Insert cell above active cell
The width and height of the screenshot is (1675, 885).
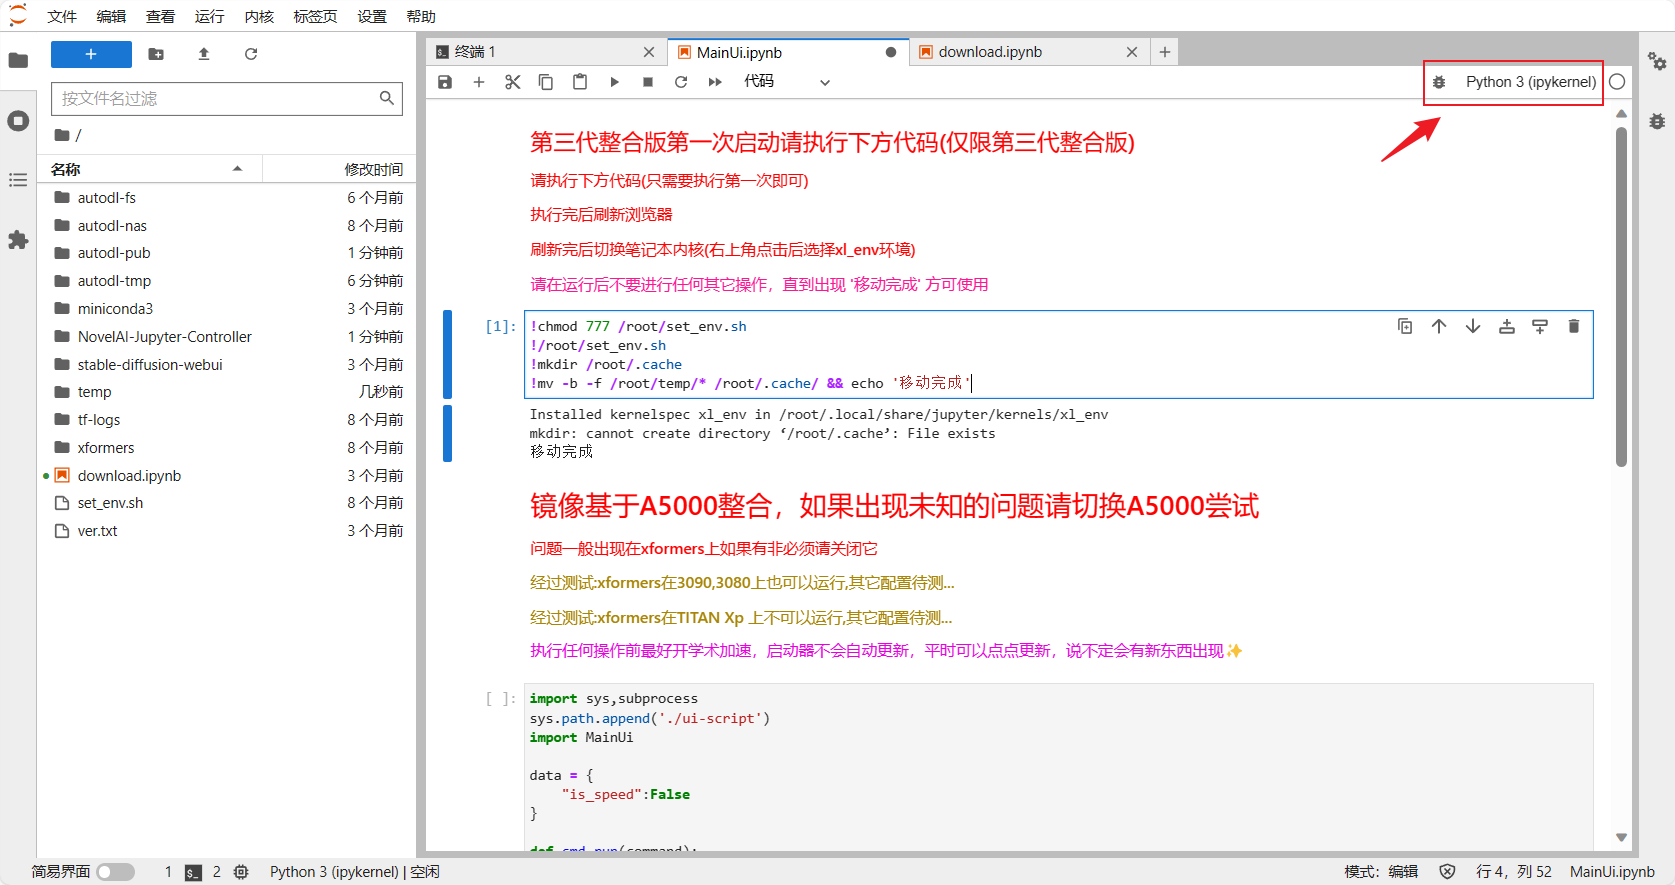(x=1507, y=326)
